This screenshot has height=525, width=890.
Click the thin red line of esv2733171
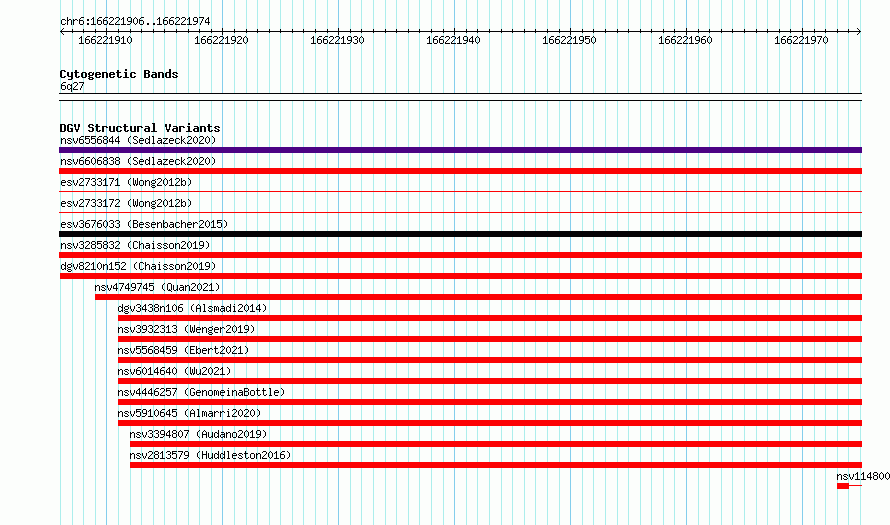click(460, 192)
